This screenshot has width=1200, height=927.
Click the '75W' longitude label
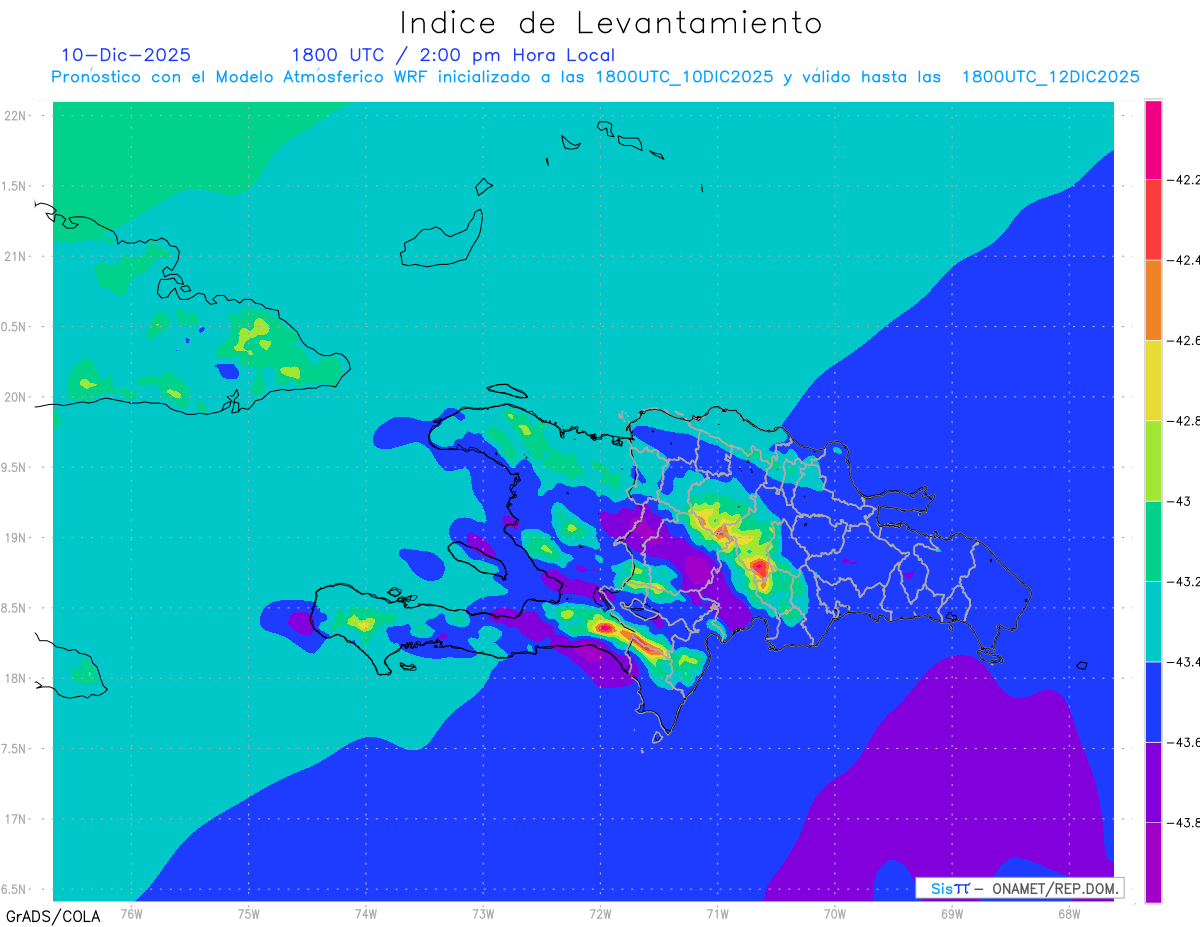pos(249,913)
